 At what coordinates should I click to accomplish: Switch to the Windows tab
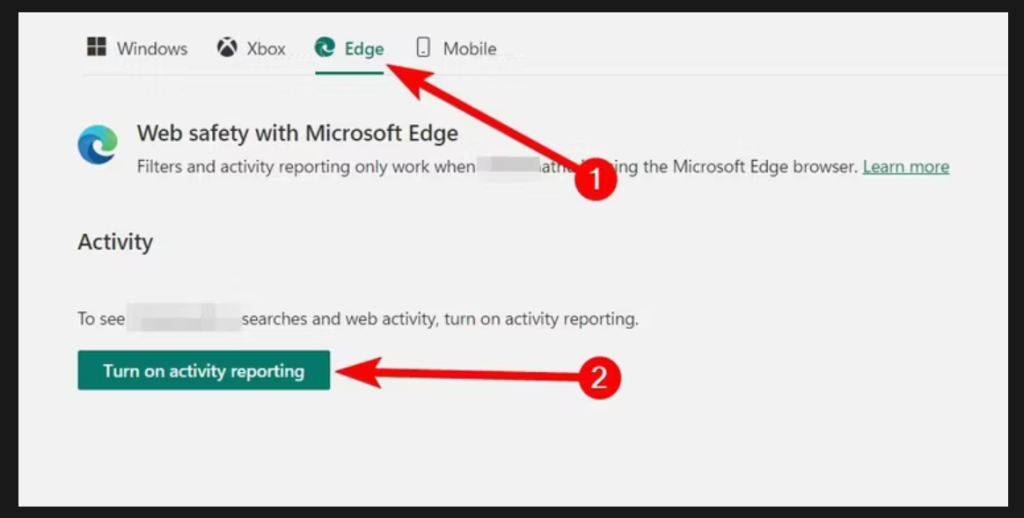tap(152, 48)
